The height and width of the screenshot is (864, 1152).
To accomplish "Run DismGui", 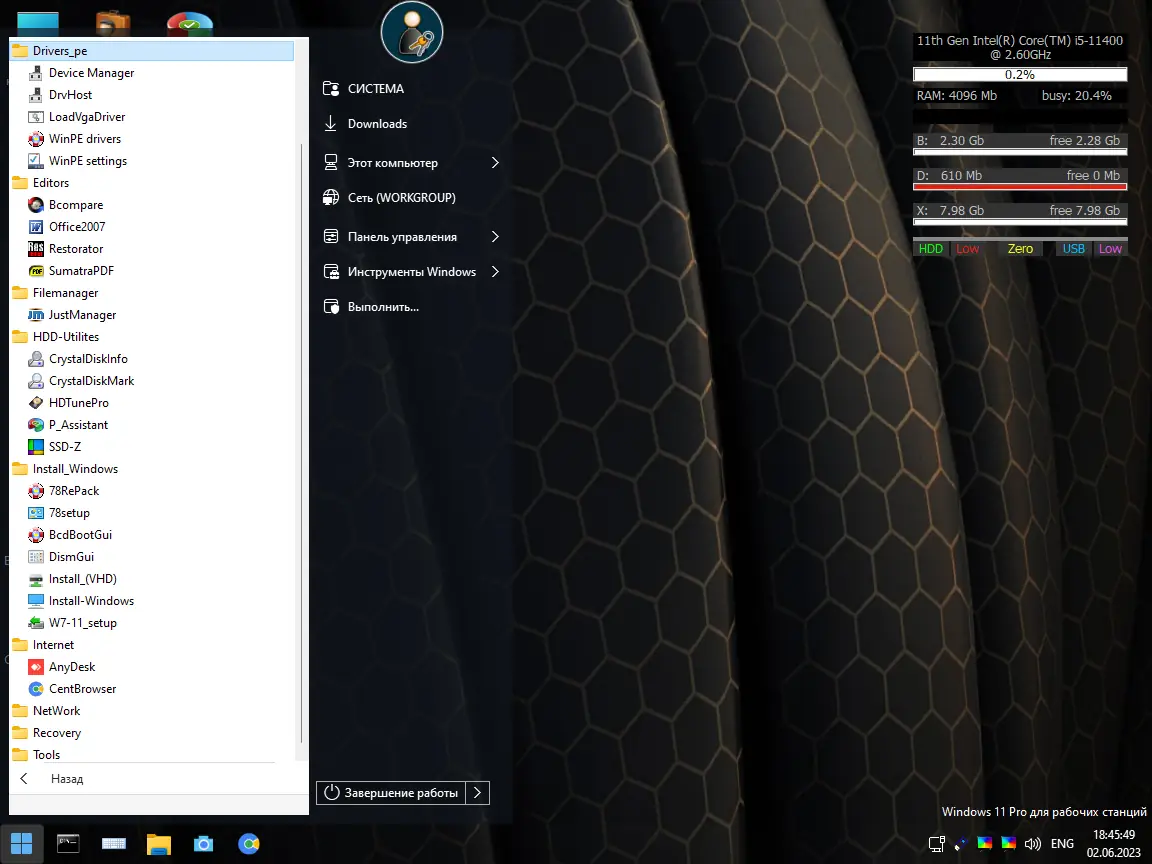I will pos(70,556).
